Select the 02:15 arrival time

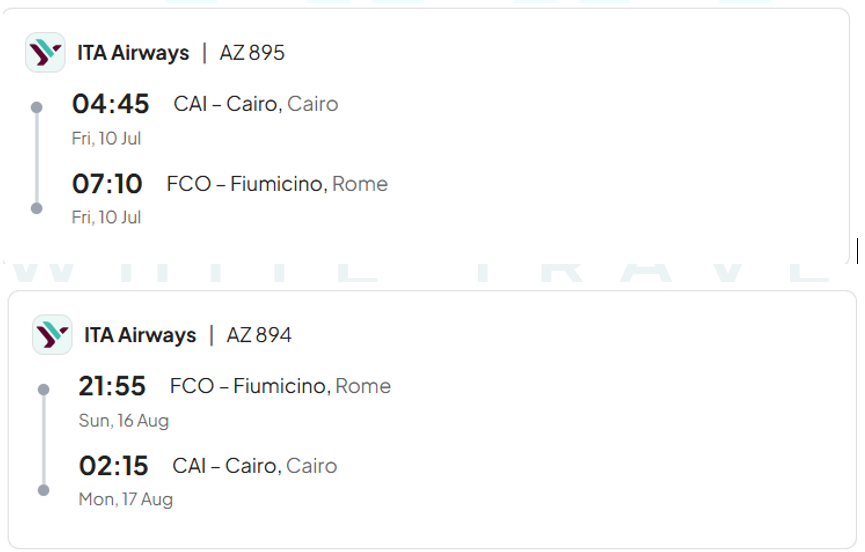pyautogui.click(x=113, y=466)
